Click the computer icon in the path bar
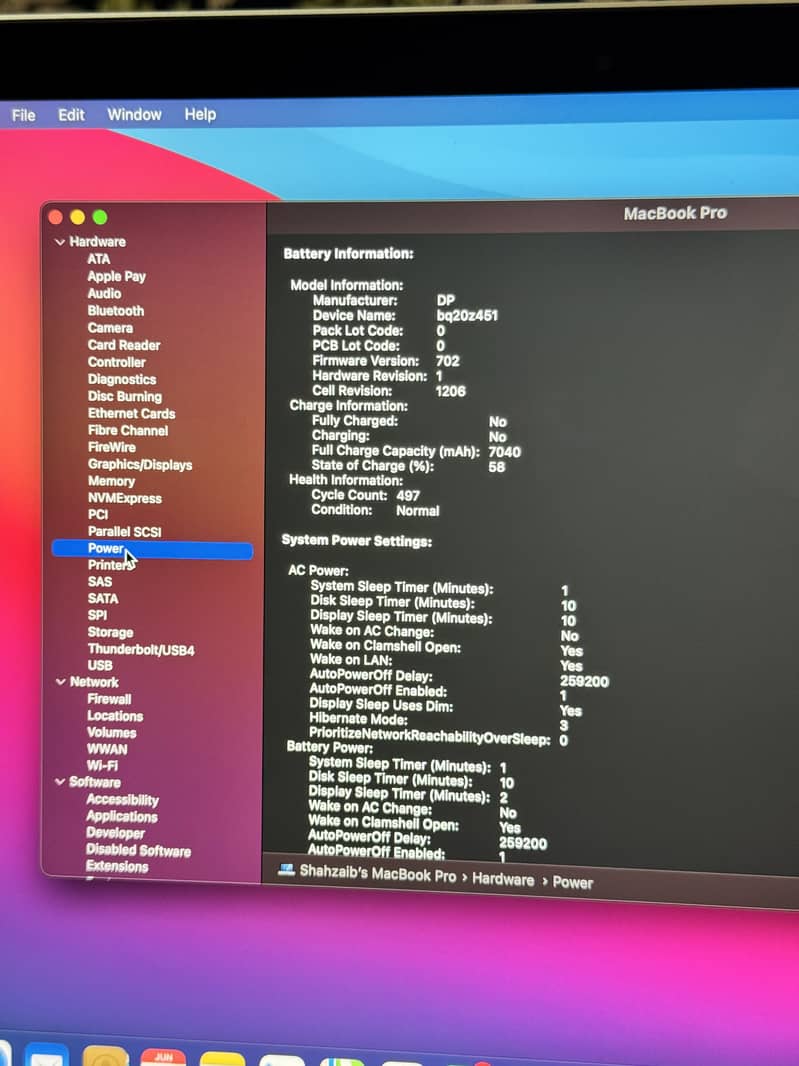Viewport: 799px width, 1066px height. tap(286, 870)
